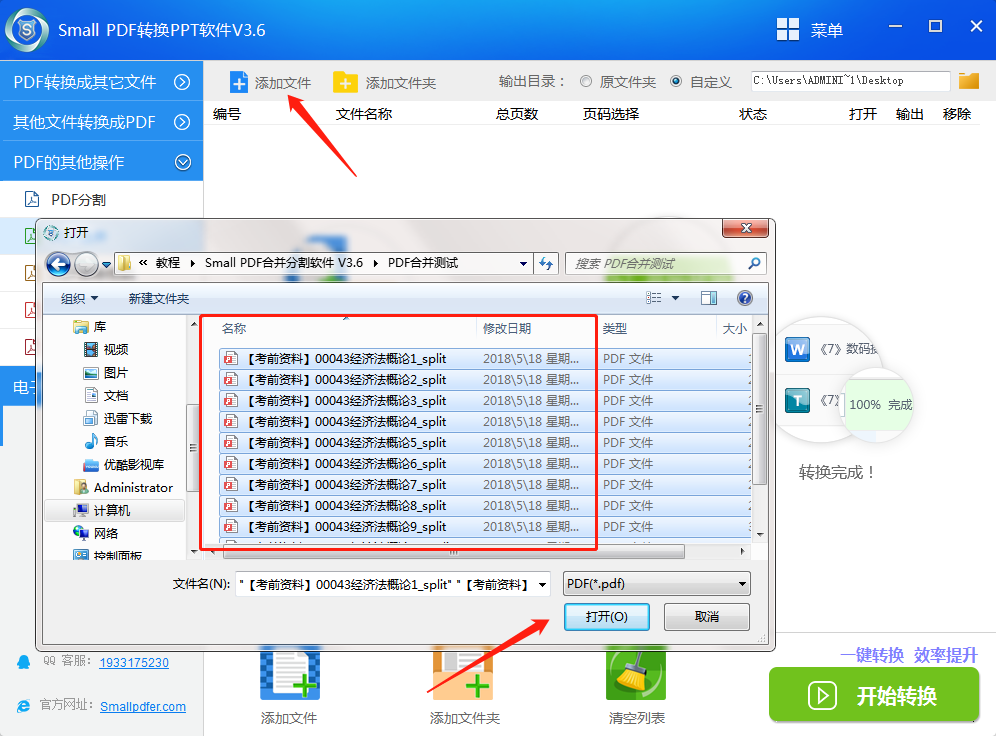
Task: Click the 清空列表 broom icon
Action: pyautogui.click(x=636, y=675)
